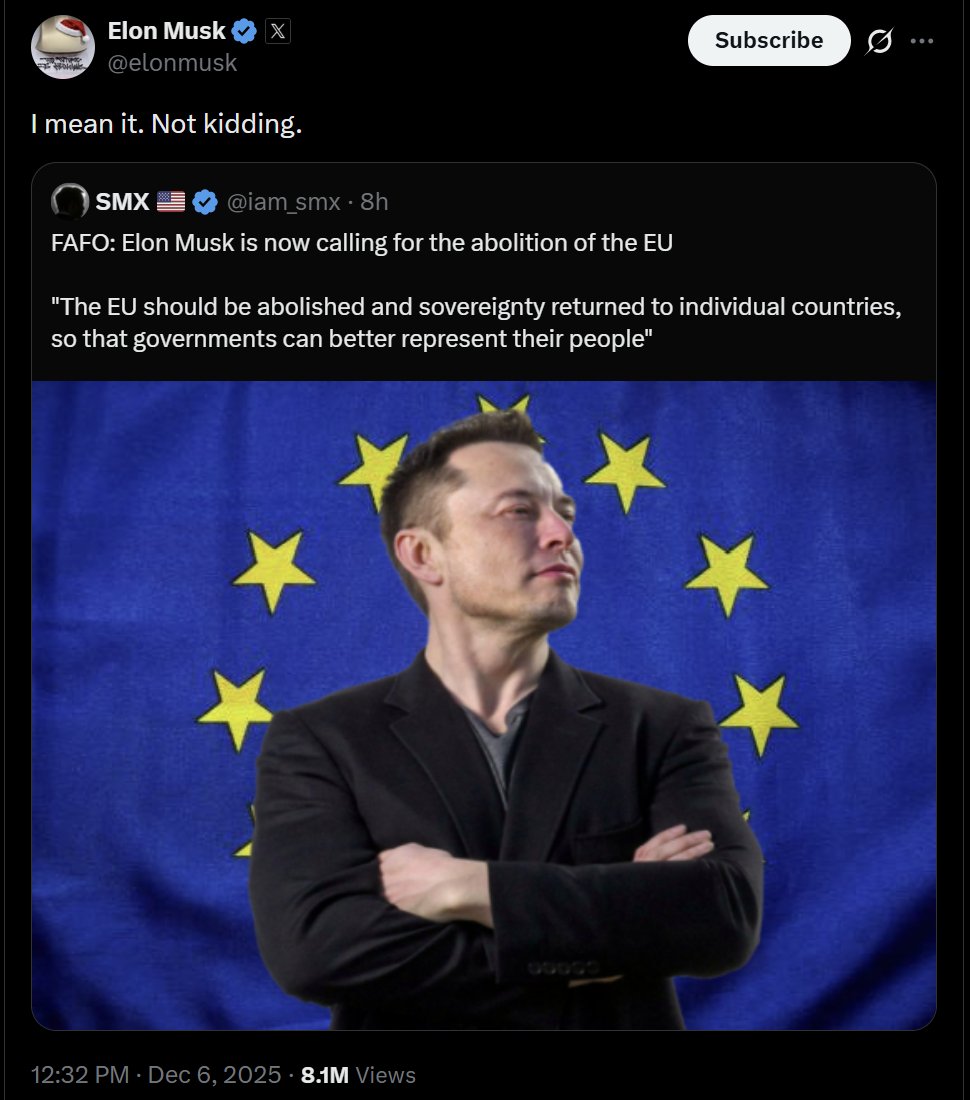This screenshot has width=970, height=1100.
Task: Open the Grok slash-circle icon
Action: [x=879, y=41]
